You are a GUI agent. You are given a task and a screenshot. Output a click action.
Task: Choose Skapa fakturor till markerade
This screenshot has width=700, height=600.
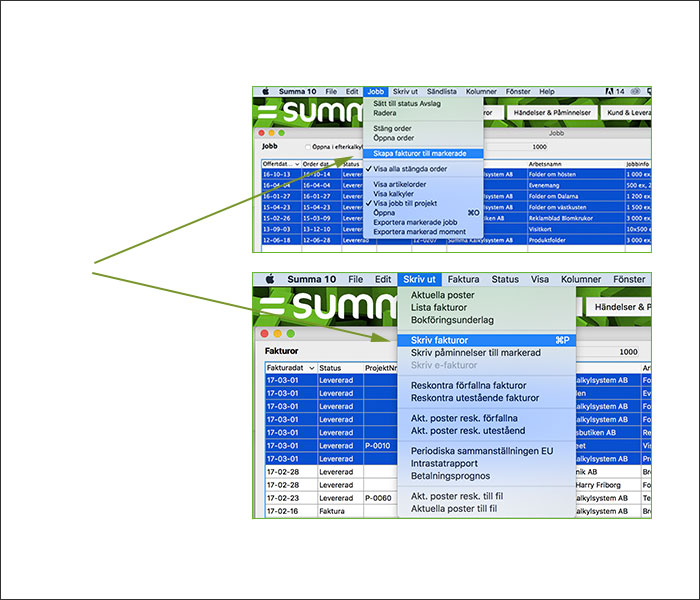423,154
